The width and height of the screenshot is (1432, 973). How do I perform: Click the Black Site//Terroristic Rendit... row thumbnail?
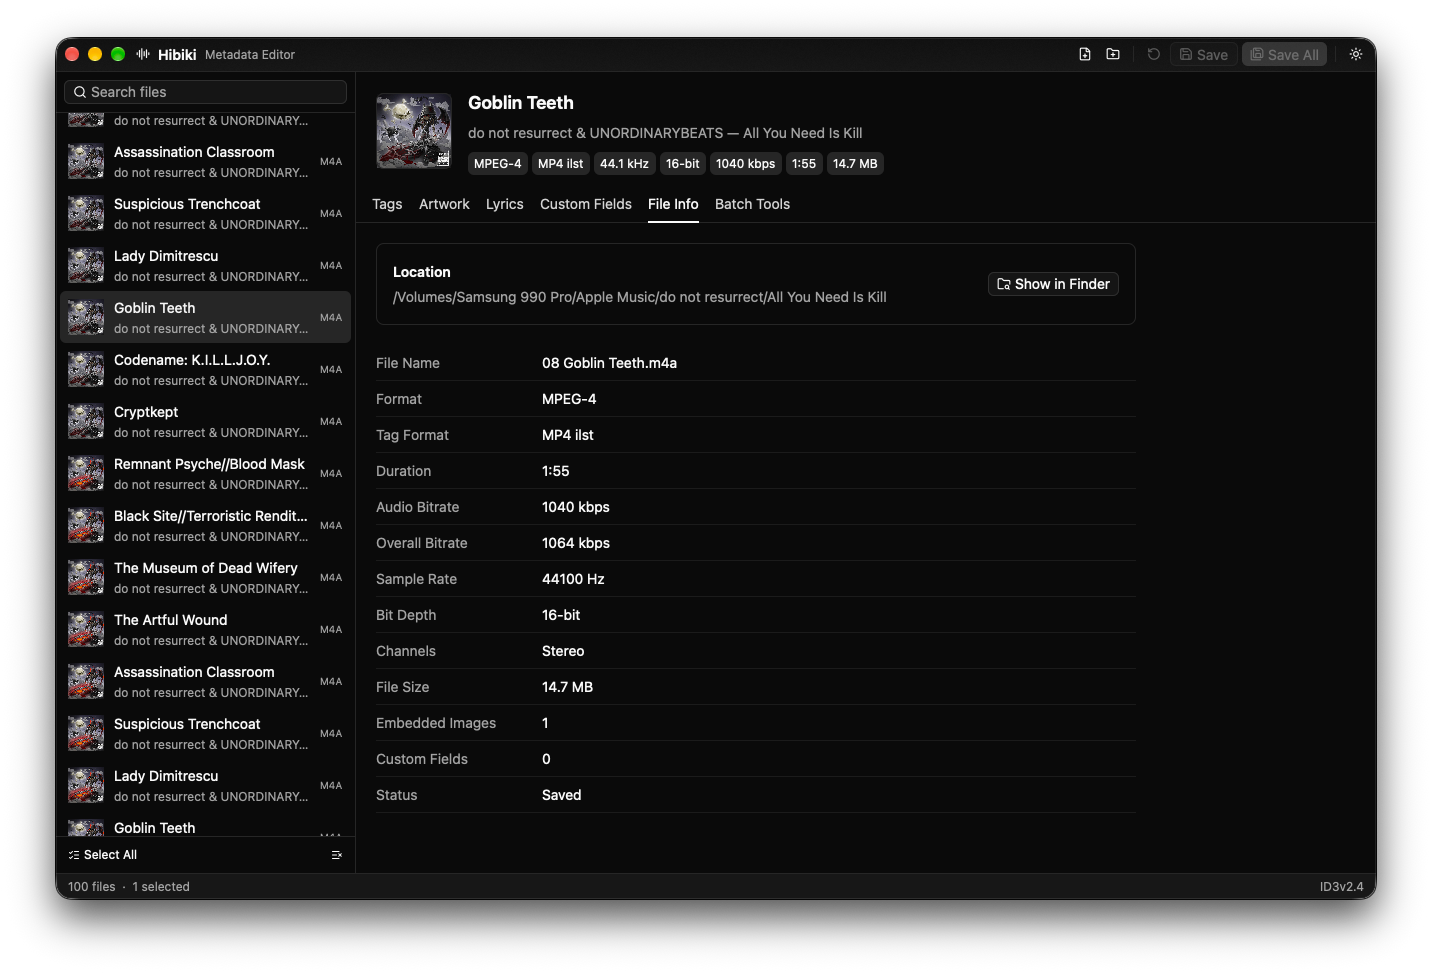click(x=86, y=525)
